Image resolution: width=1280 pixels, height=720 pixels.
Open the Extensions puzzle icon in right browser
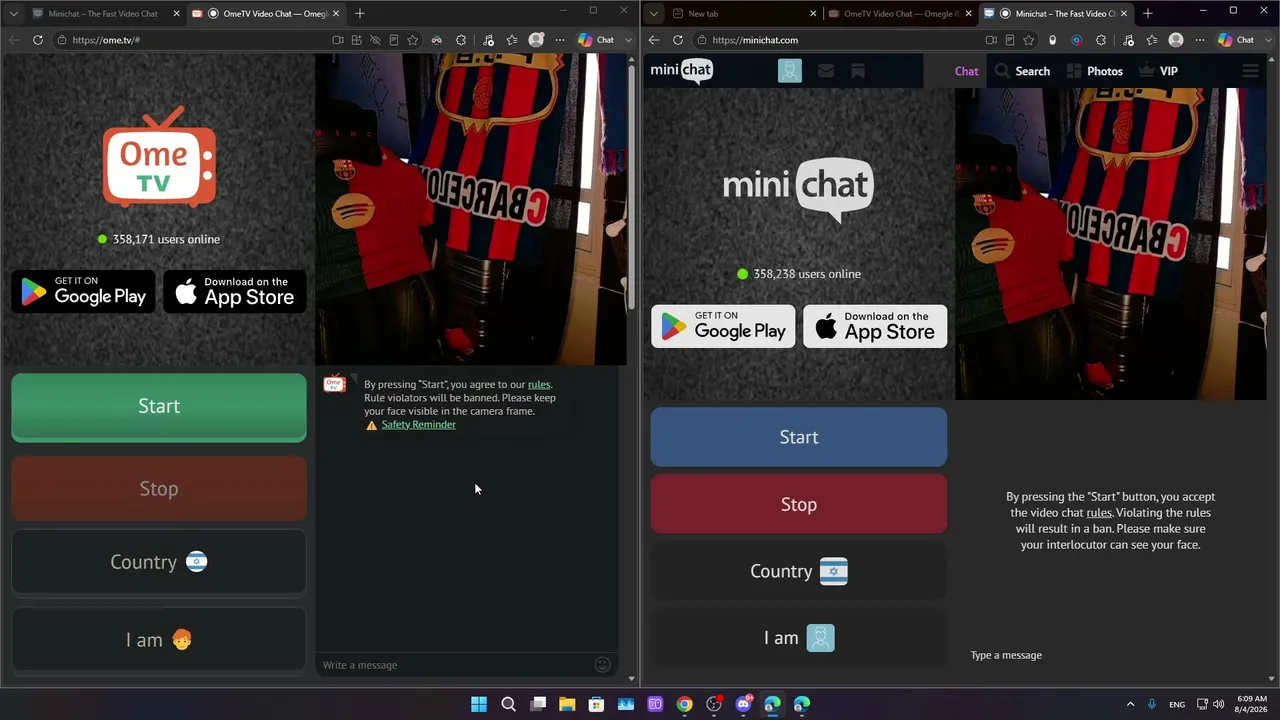click(x=1101, y=40)
